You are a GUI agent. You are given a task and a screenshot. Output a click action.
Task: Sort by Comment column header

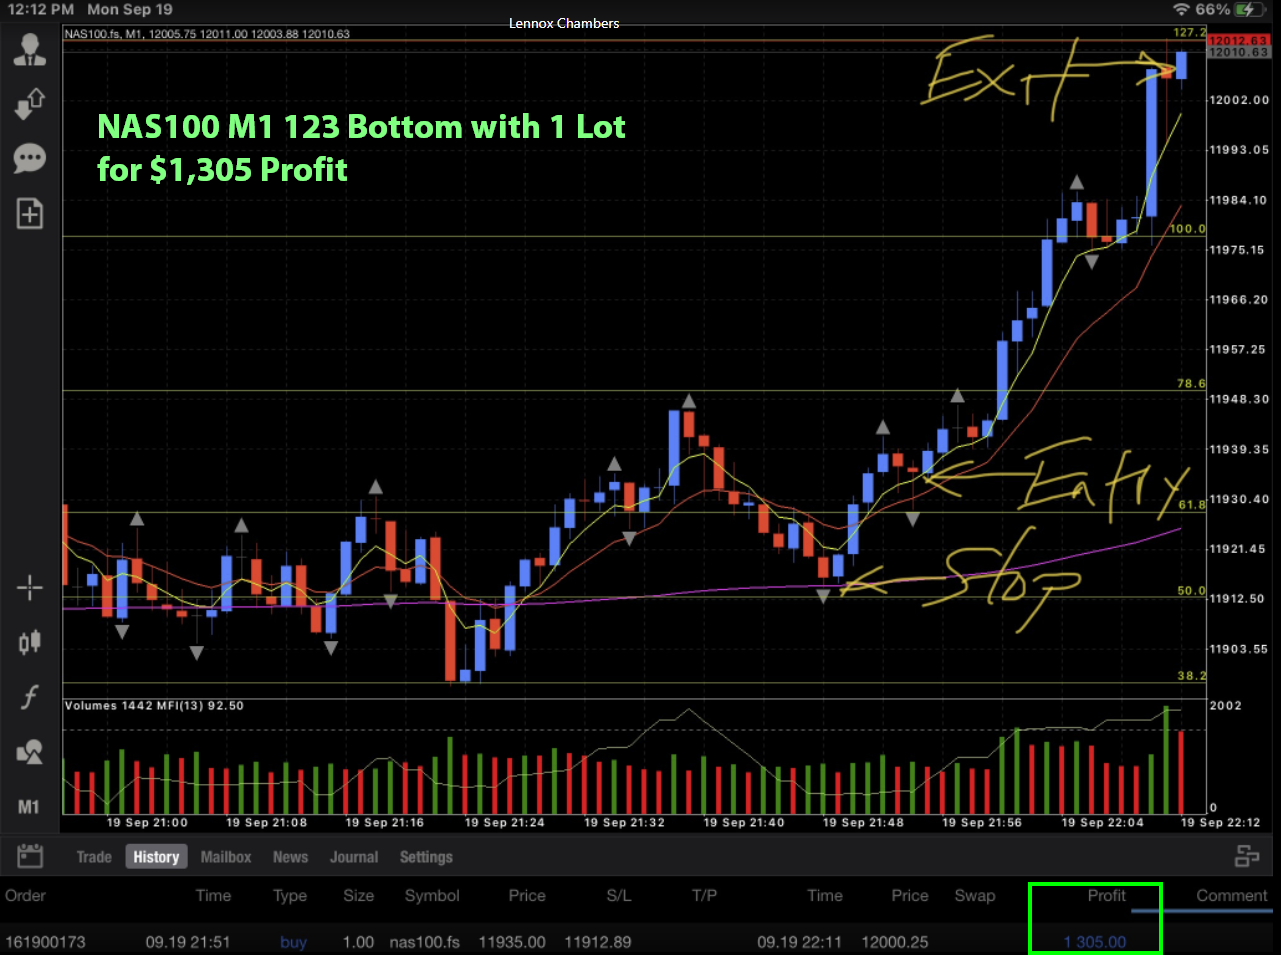pyautogui.click(x=1231, y=895)
